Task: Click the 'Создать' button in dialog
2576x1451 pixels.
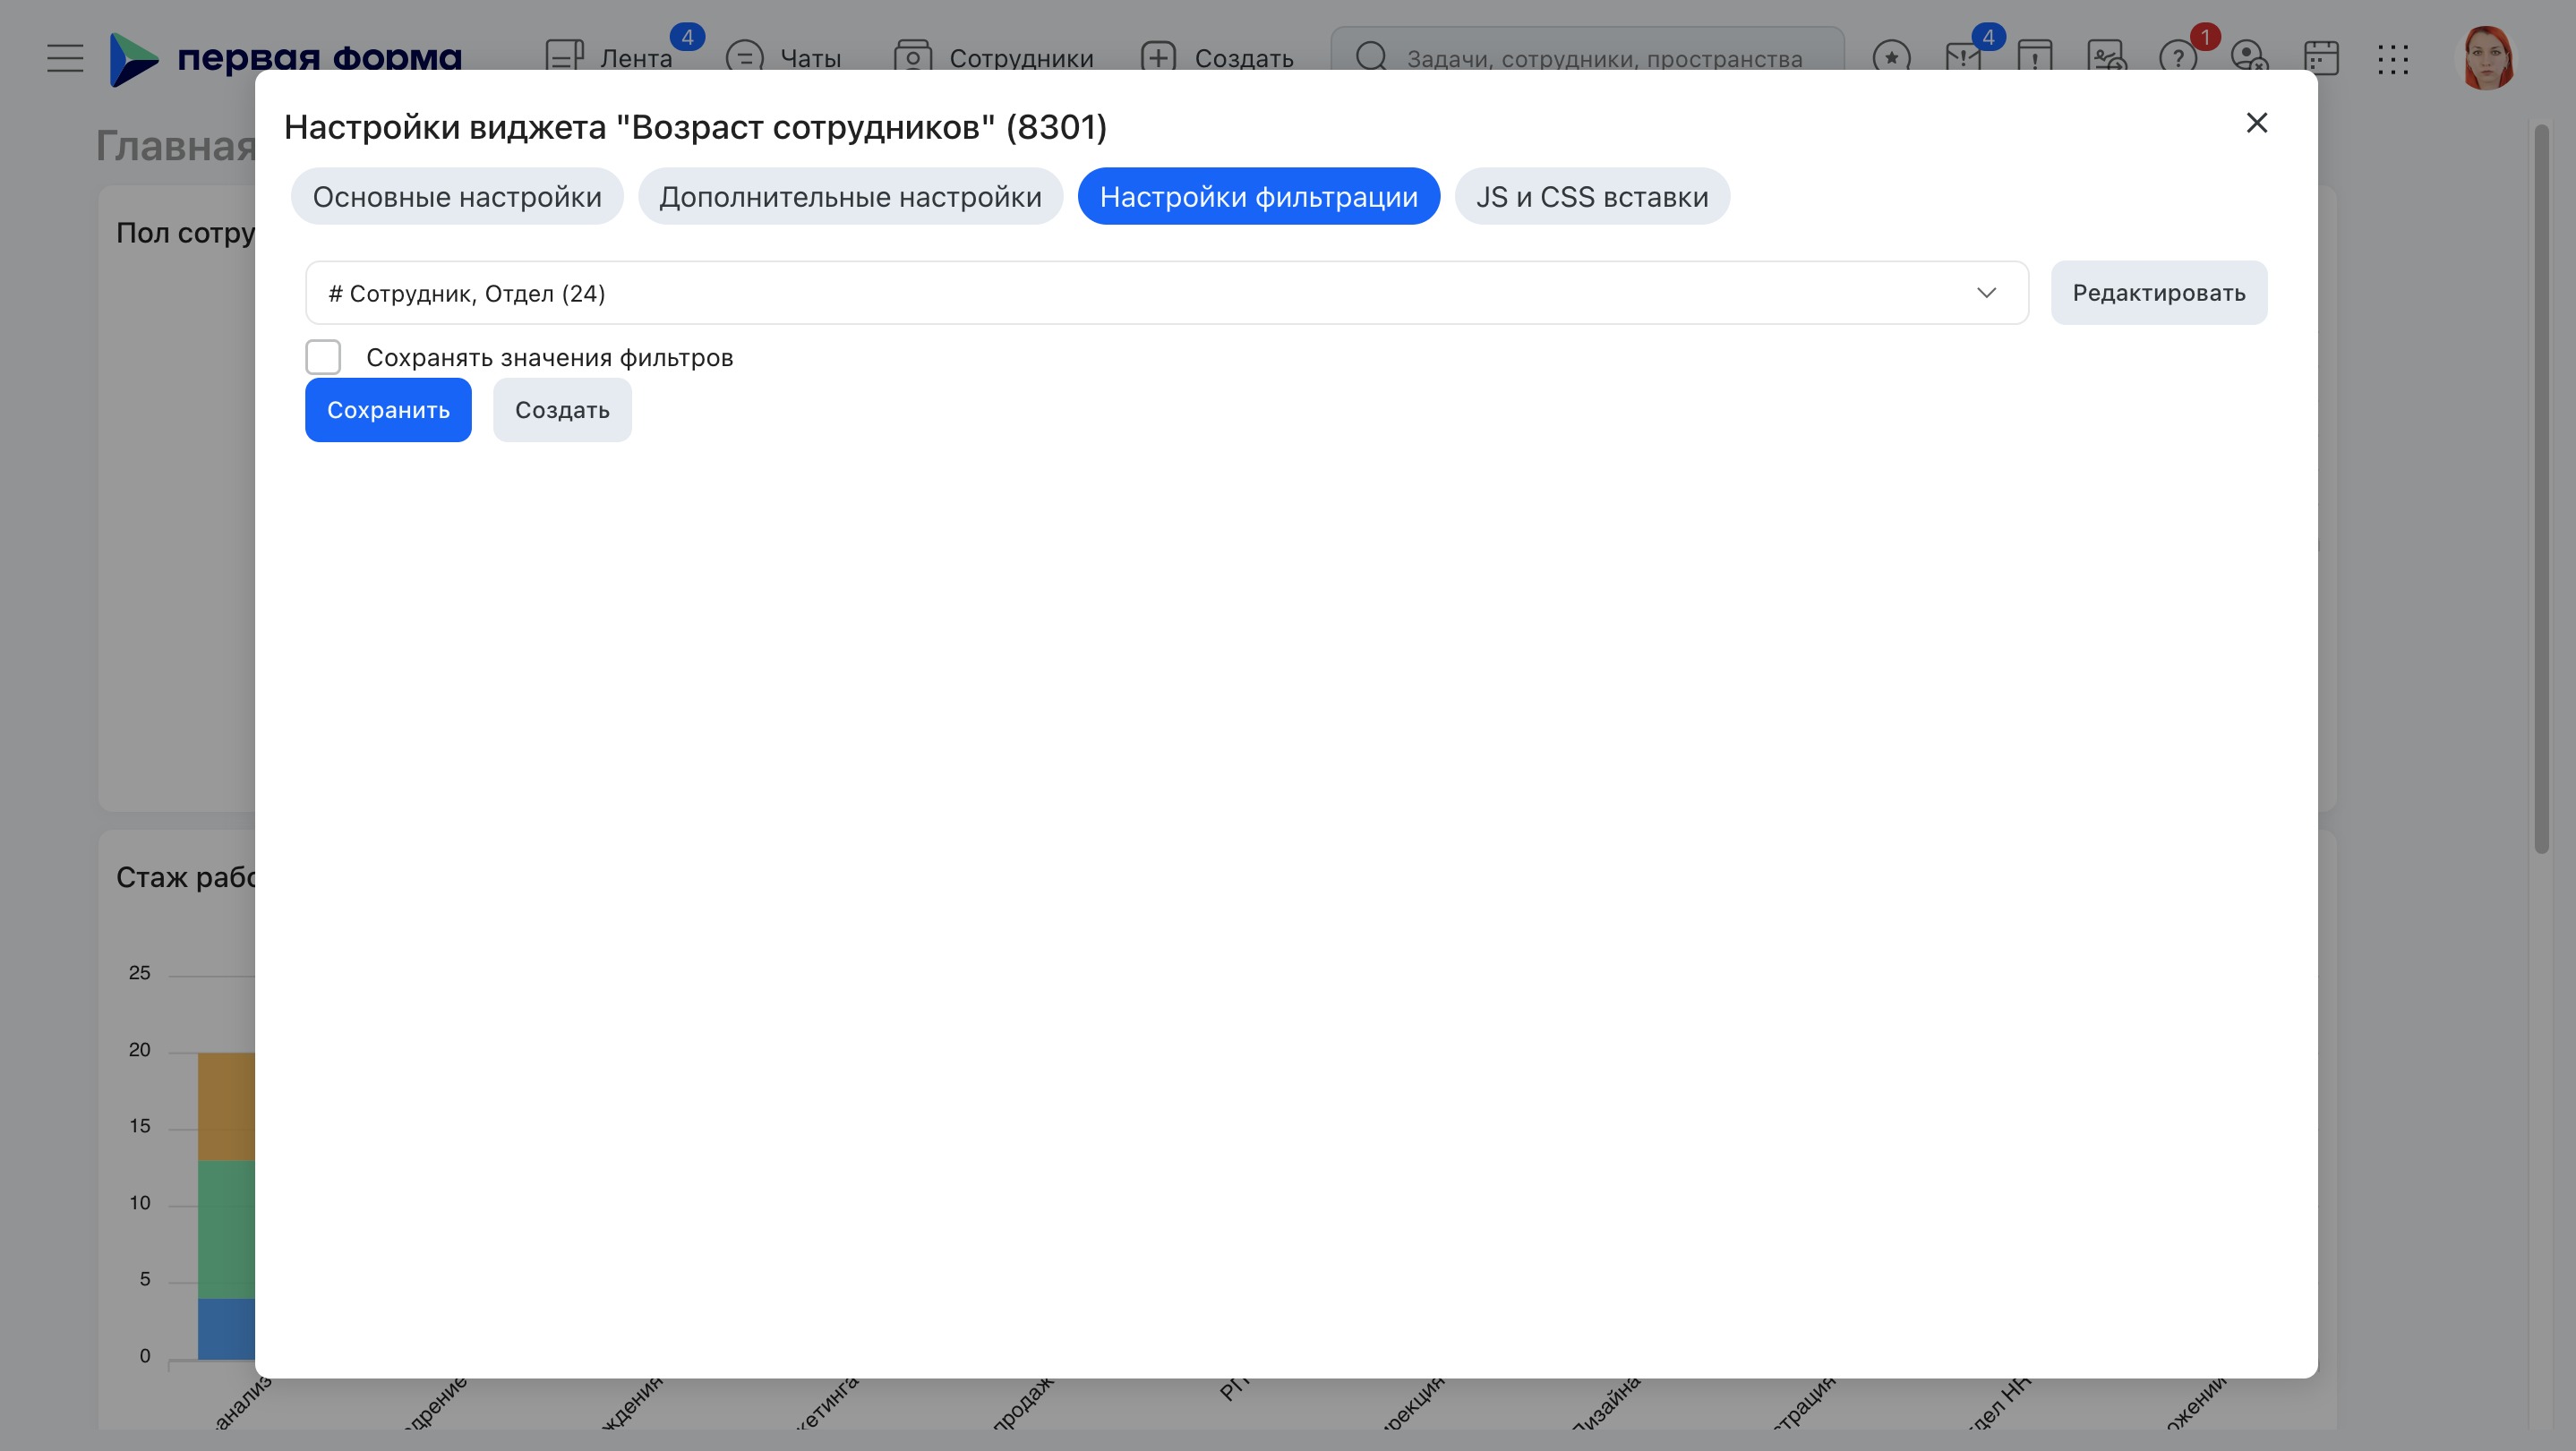Action: 562,410
